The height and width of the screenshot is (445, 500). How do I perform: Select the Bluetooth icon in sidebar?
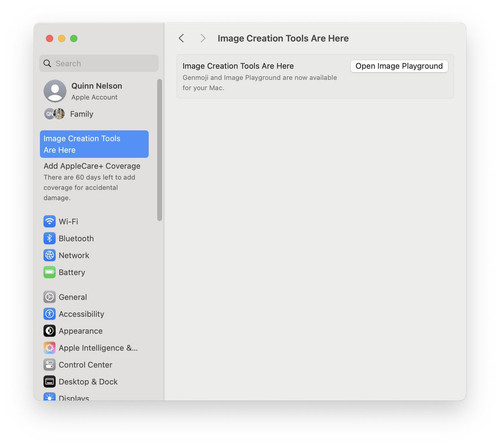pos(49,238)
